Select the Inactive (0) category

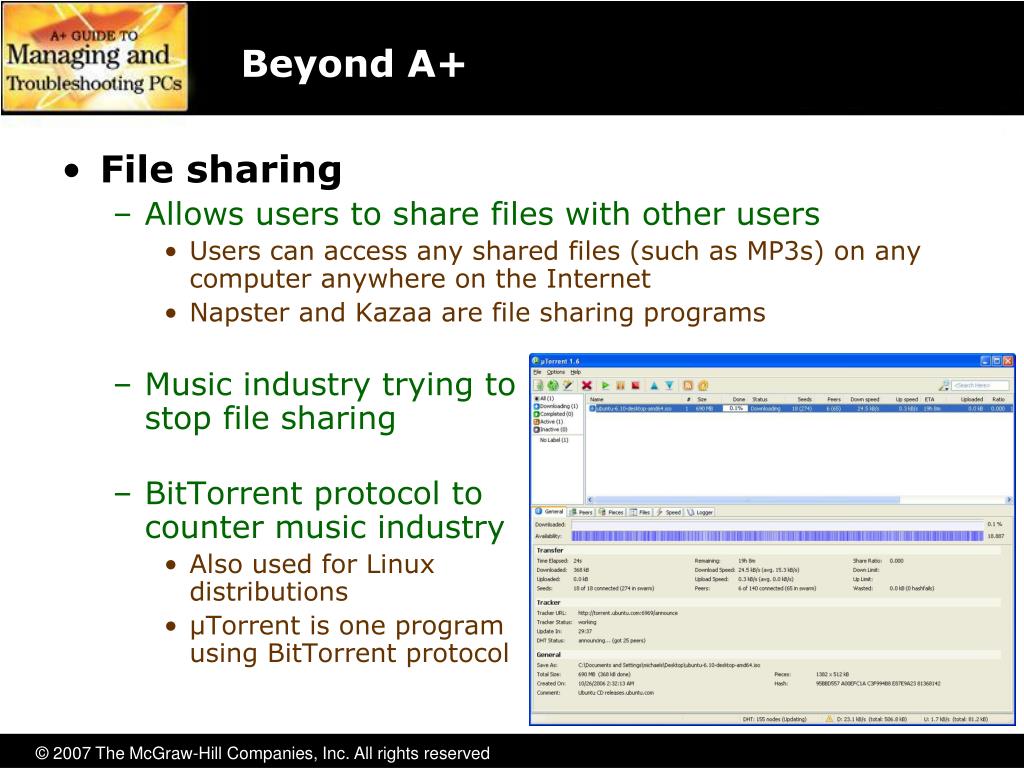(551, 430)
